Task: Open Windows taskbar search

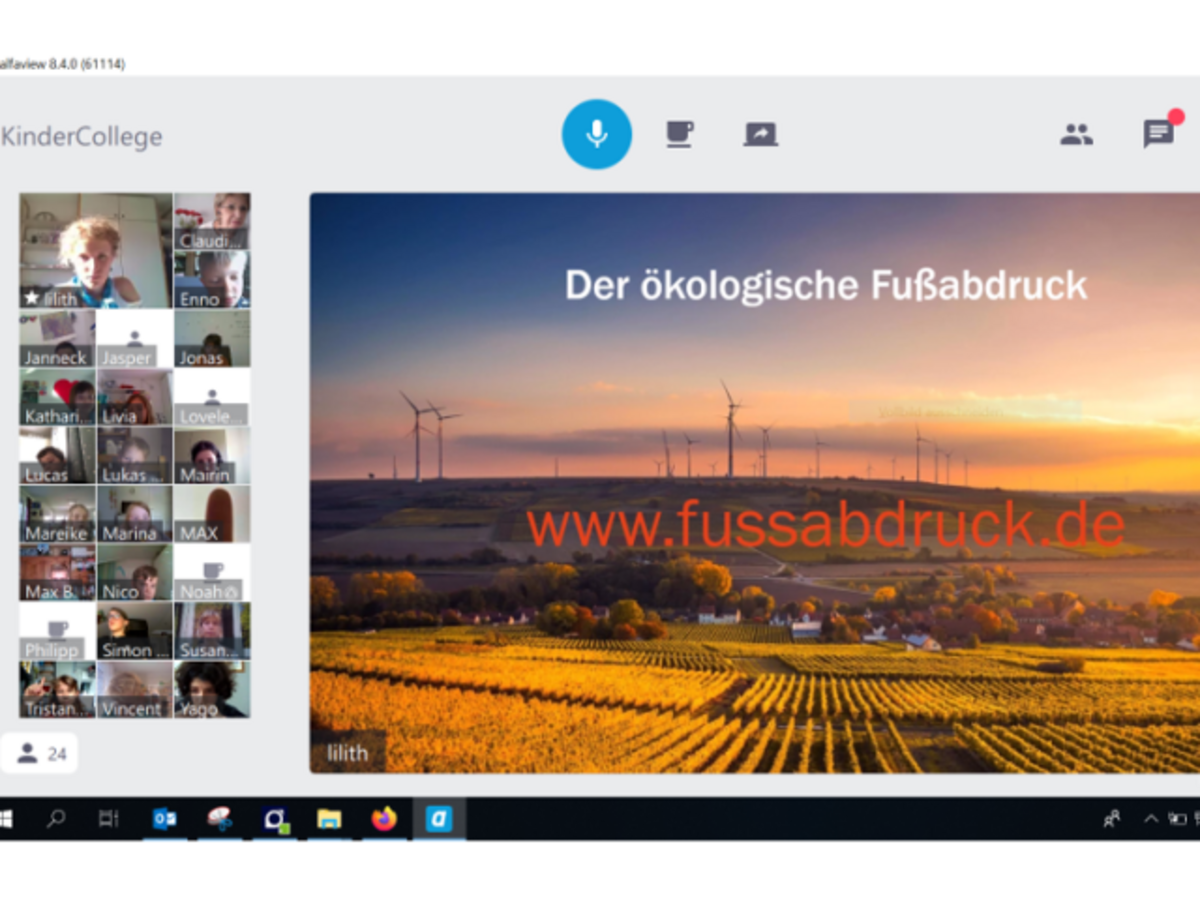Action: point(56,820)
